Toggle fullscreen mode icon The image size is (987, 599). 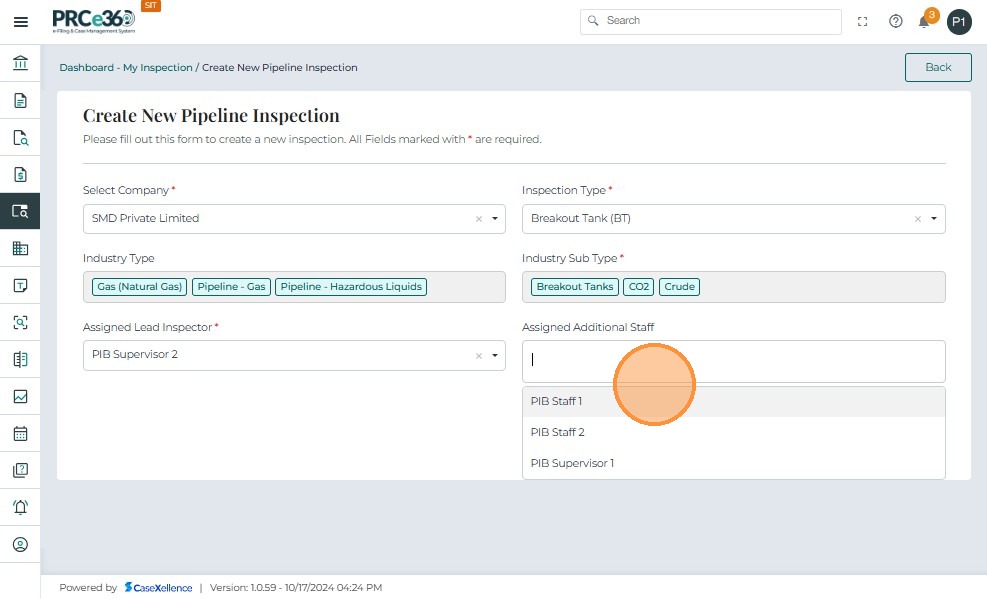pos(863,21)
